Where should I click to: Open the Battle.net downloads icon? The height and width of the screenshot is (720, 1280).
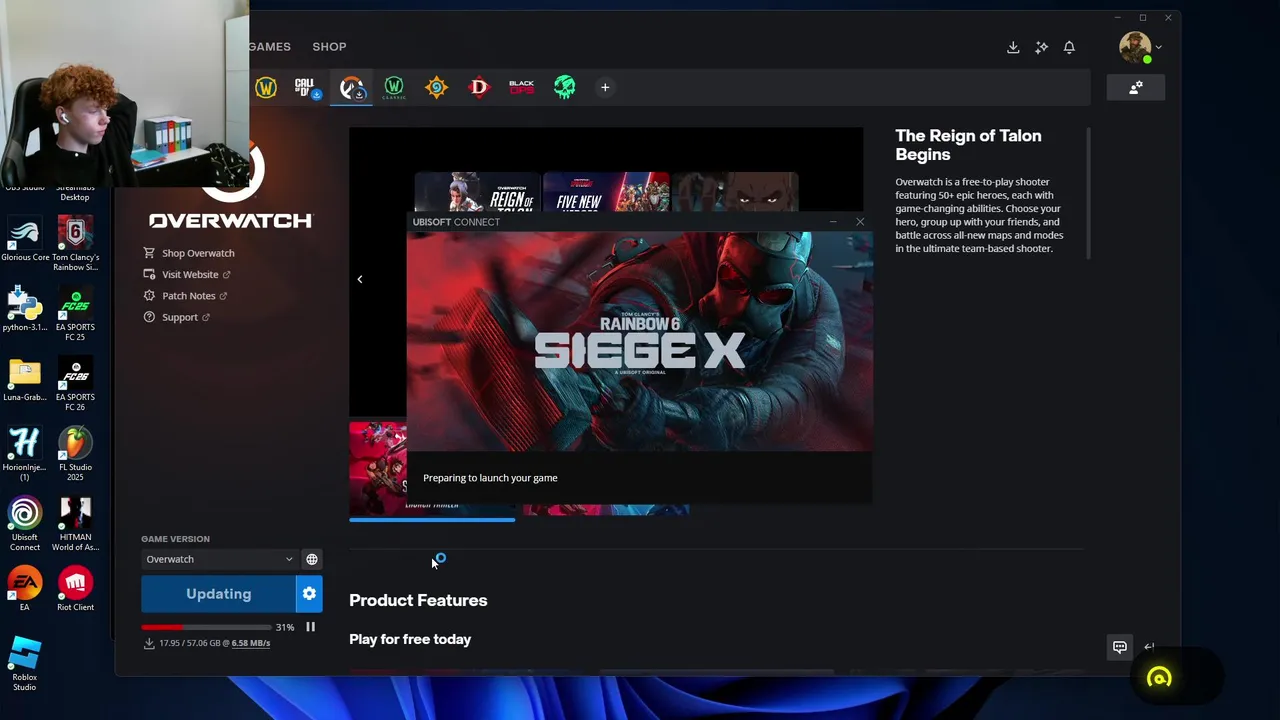(x=1013, y=47)
